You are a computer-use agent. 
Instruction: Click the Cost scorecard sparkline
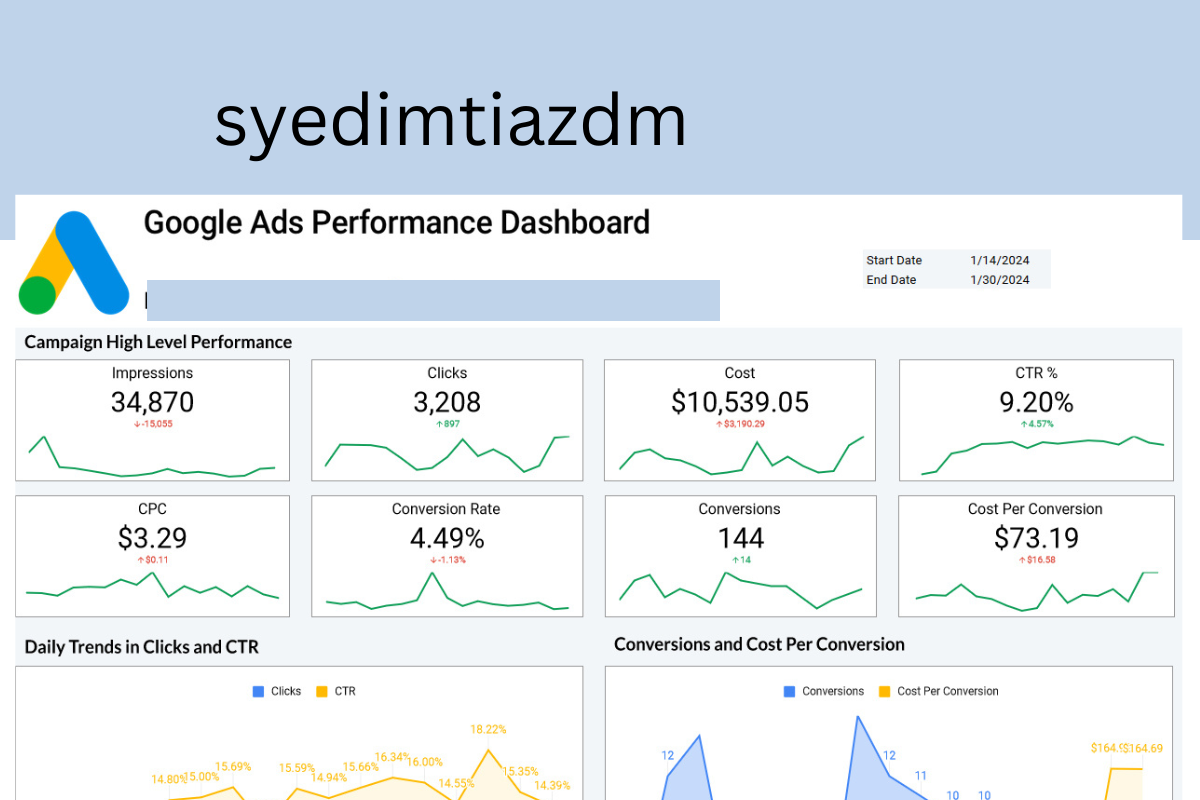(741, 455)
